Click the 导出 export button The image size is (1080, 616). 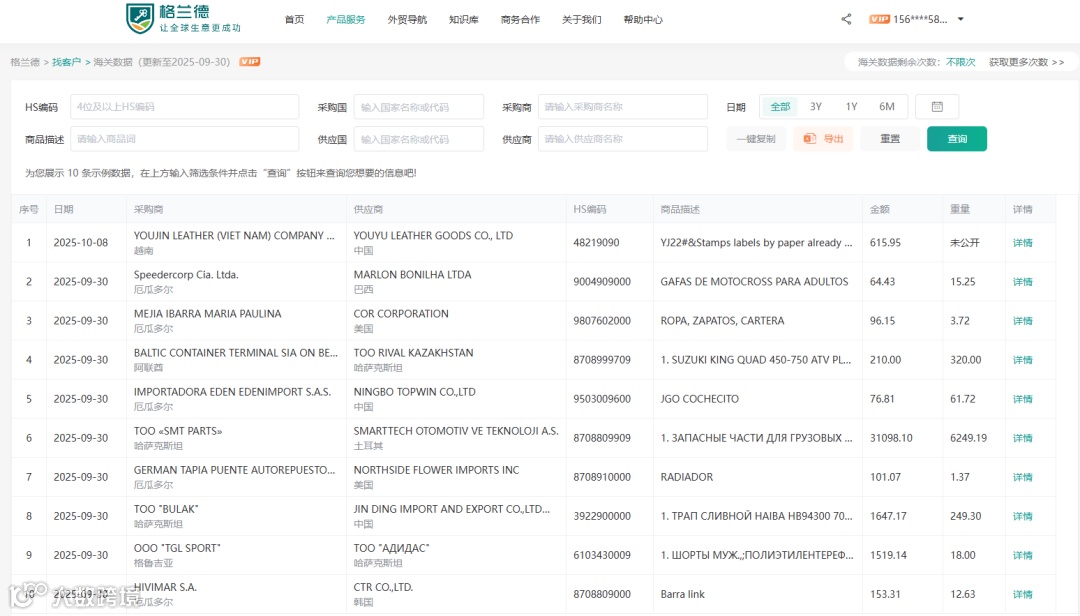coord(823,138)
